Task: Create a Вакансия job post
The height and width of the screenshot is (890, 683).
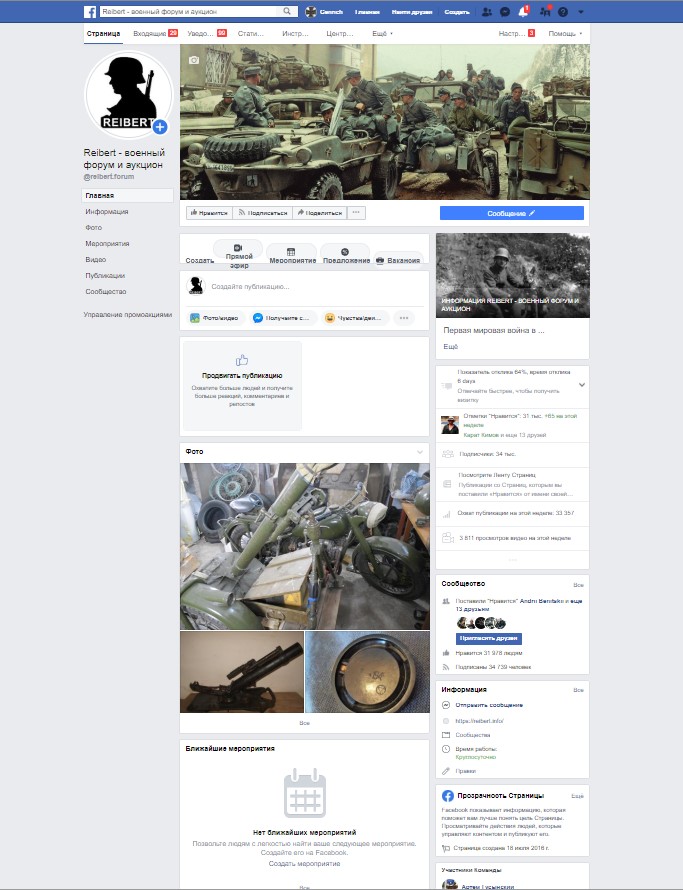Action: coord(398,260)
